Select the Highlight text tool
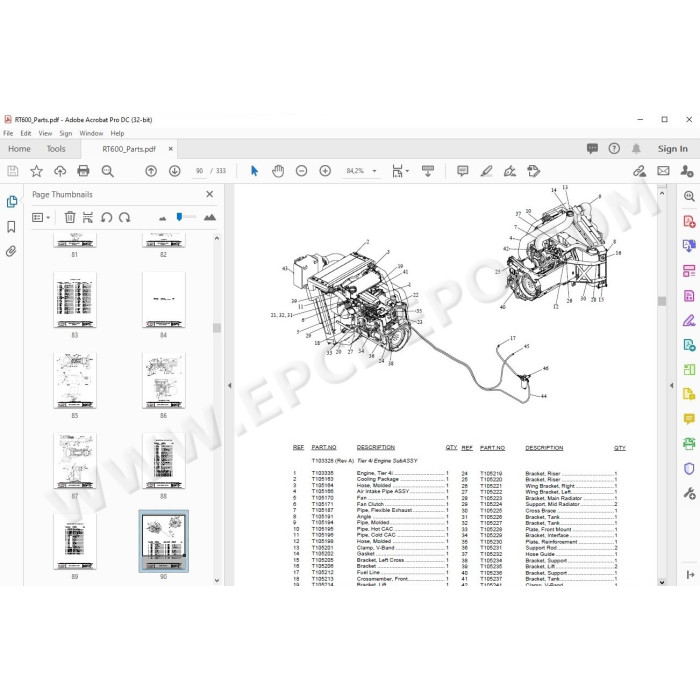Screen dimensions: 700x700 [x=486, y=171]
